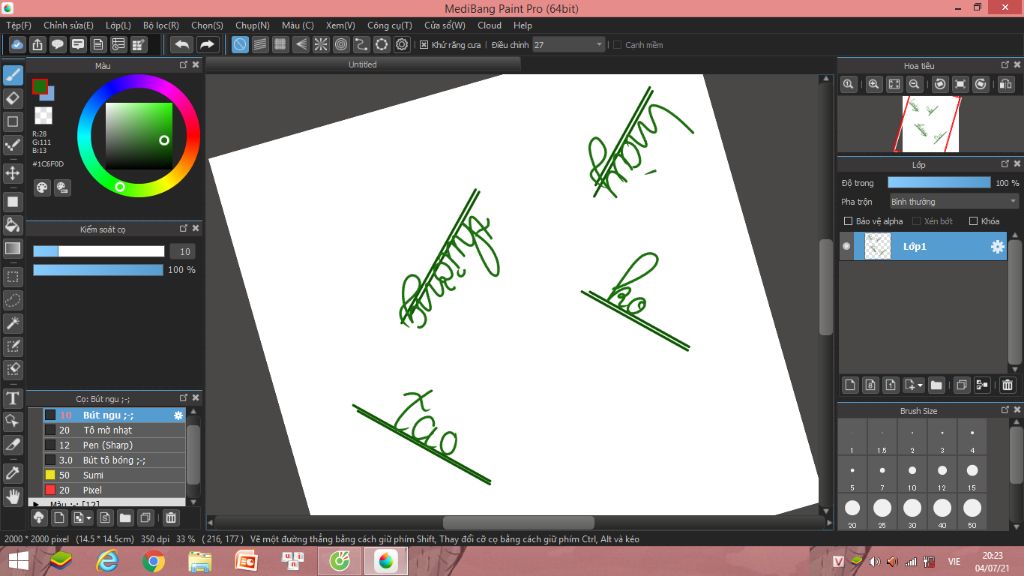Toggle the Khử răng cưa checkbox
Image resolution: width=1024 pixels, height=576 pixels.
pos(424,45)
